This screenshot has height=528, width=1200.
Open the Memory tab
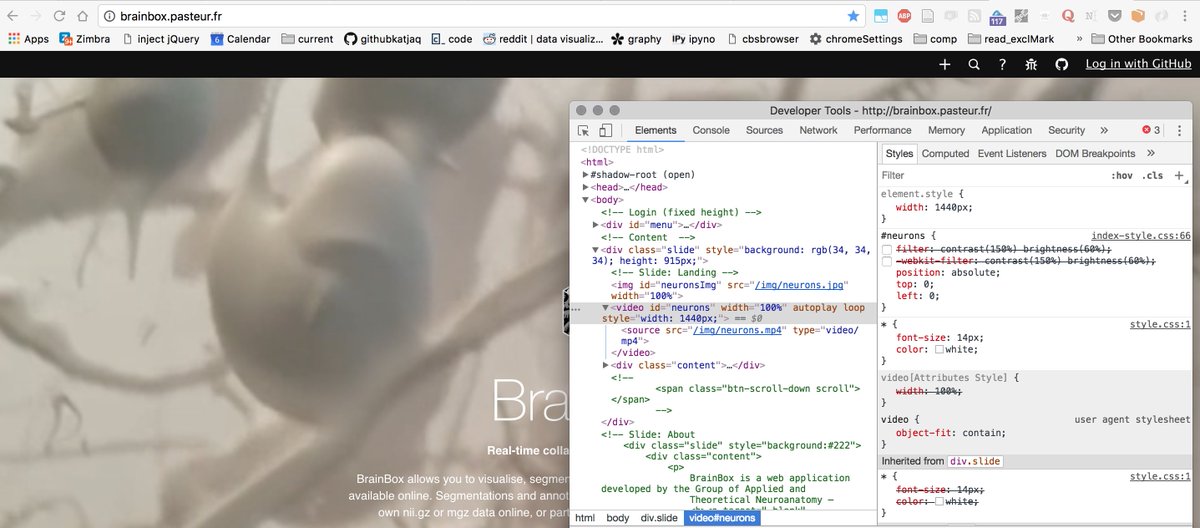[946, 130]
